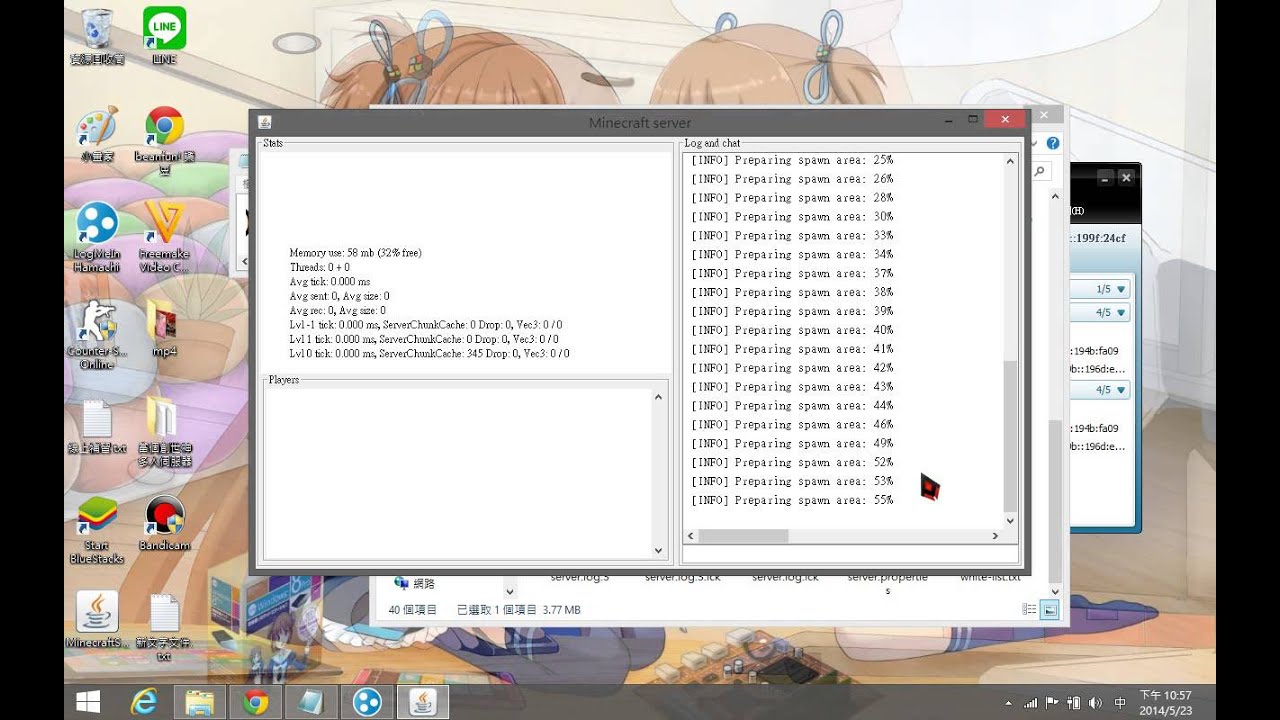This screenshot has height=720, width=1280.
Task: Click the 'Lvl 0 tick' ServerChunkCache 345 line
Action: [x=430, y=354]
